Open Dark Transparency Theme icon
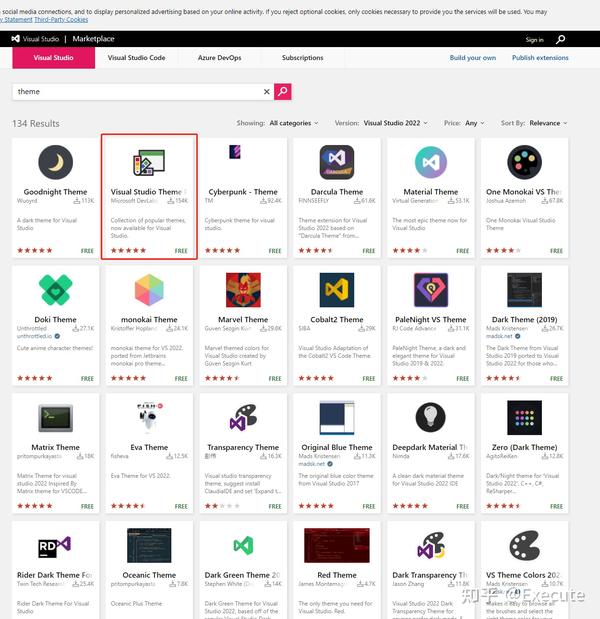The height and width of the screenshot is (619, 600). click(x=431, y=546)
